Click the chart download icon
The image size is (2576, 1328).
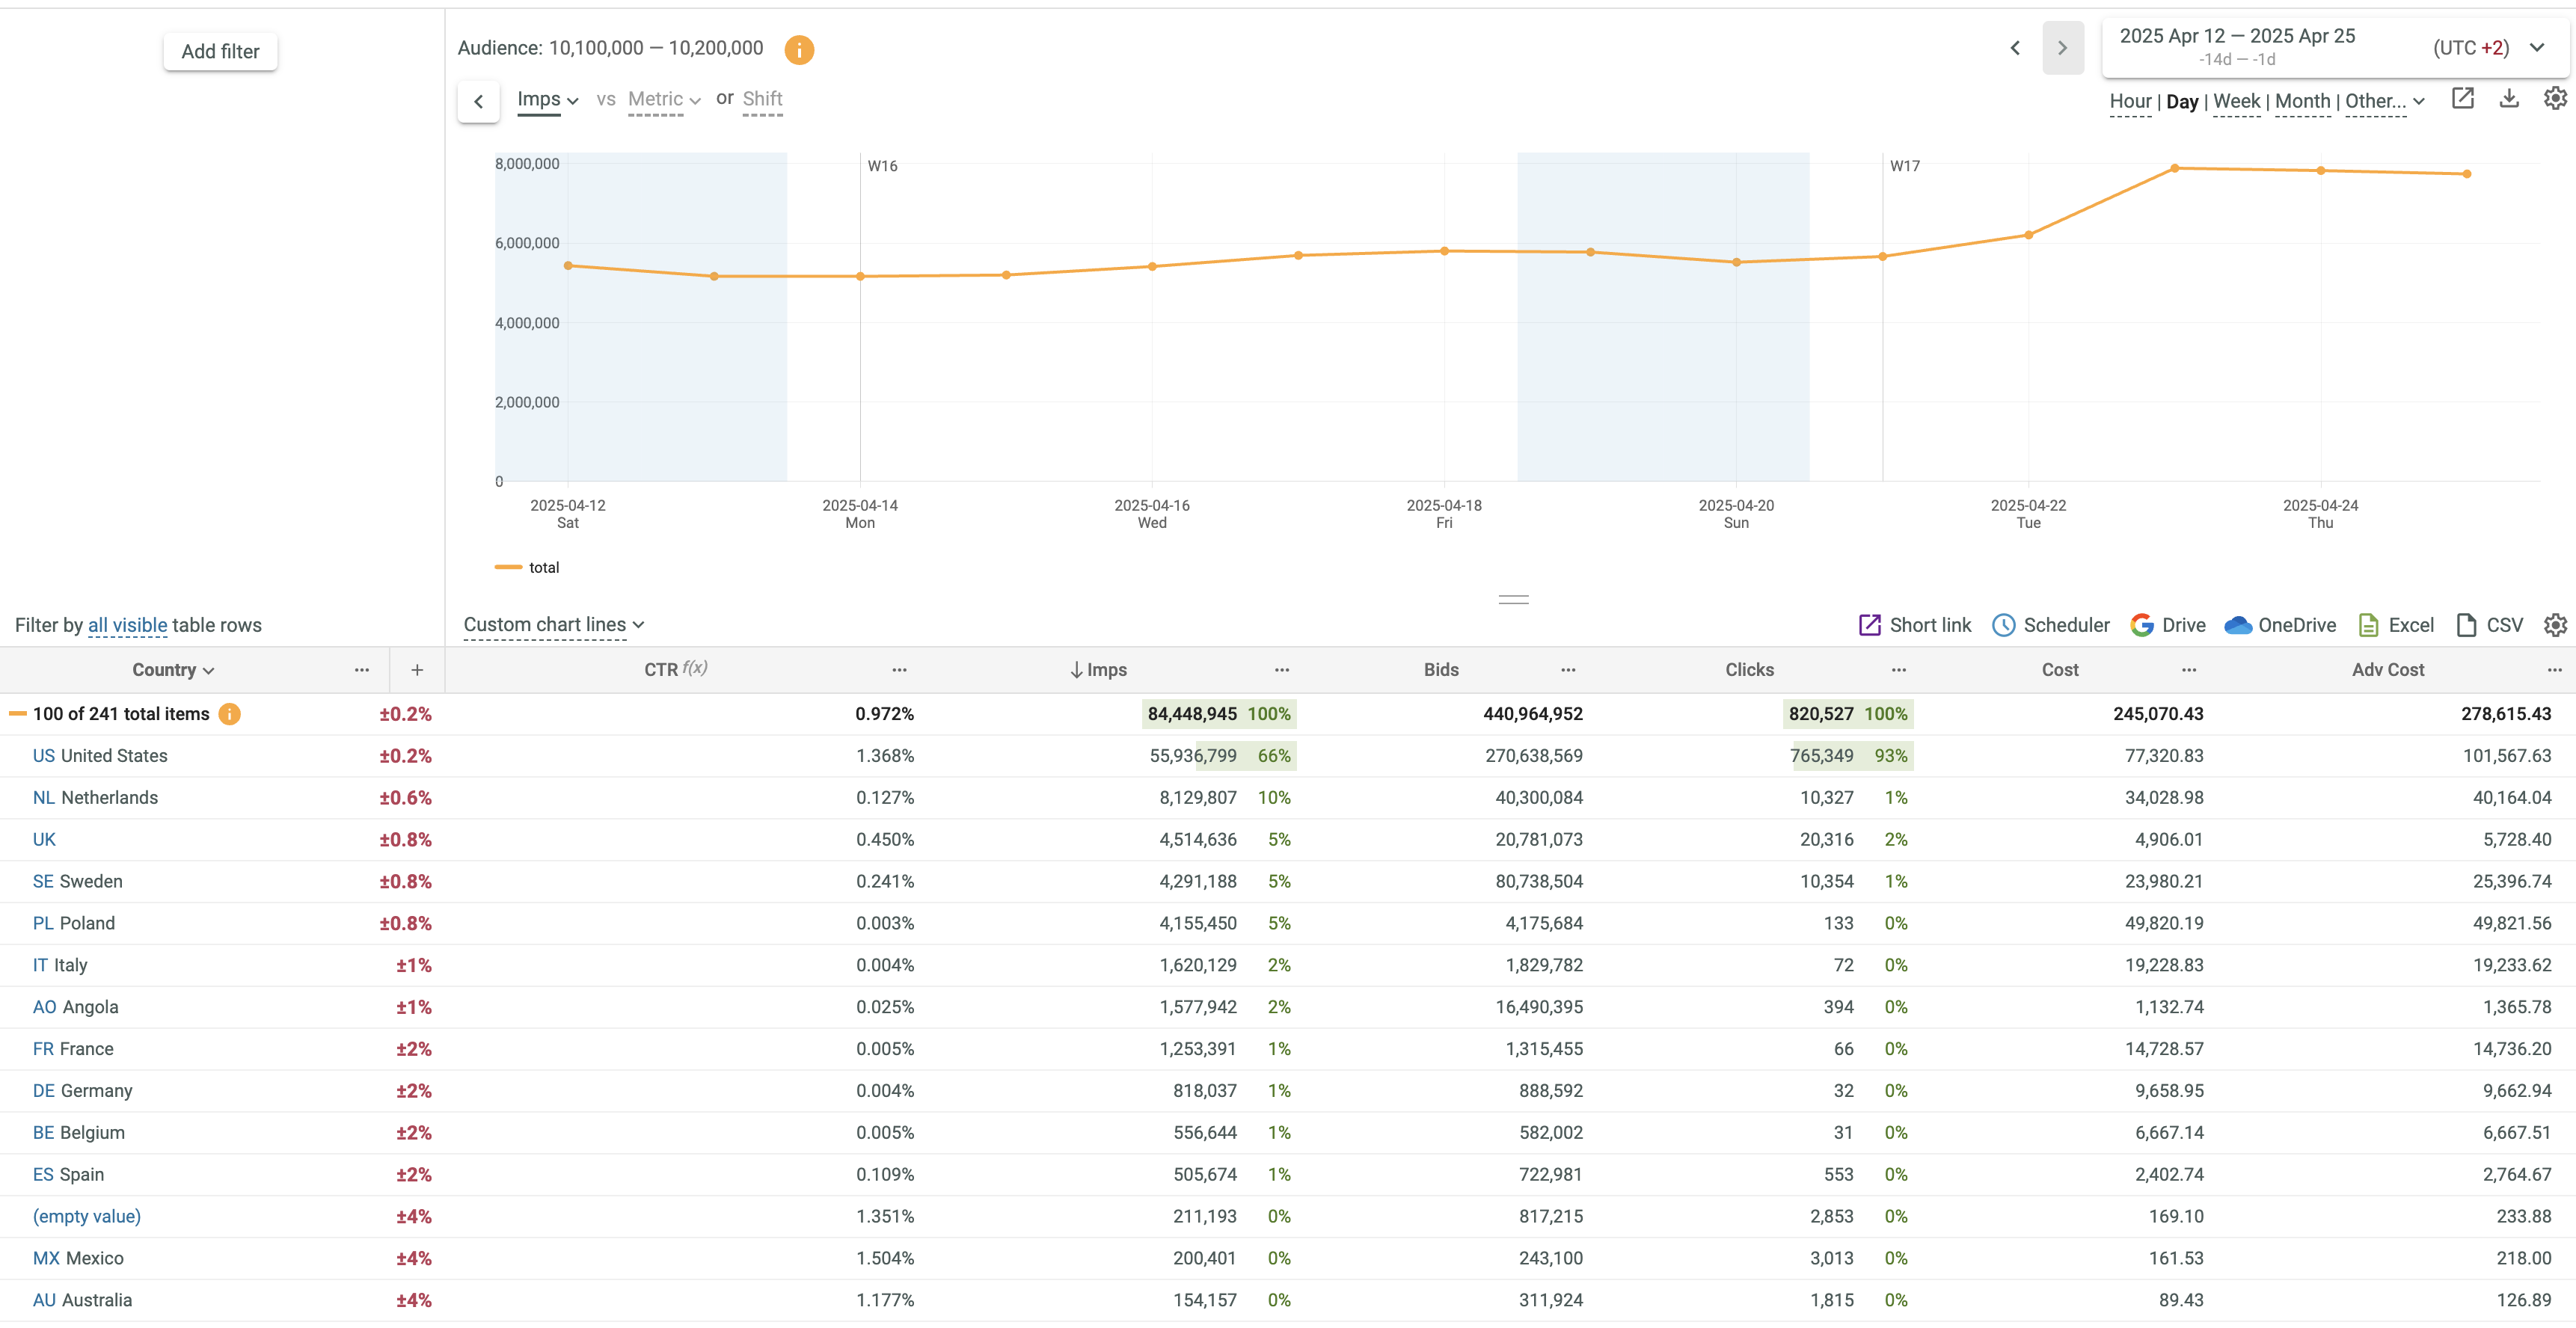2509,98
